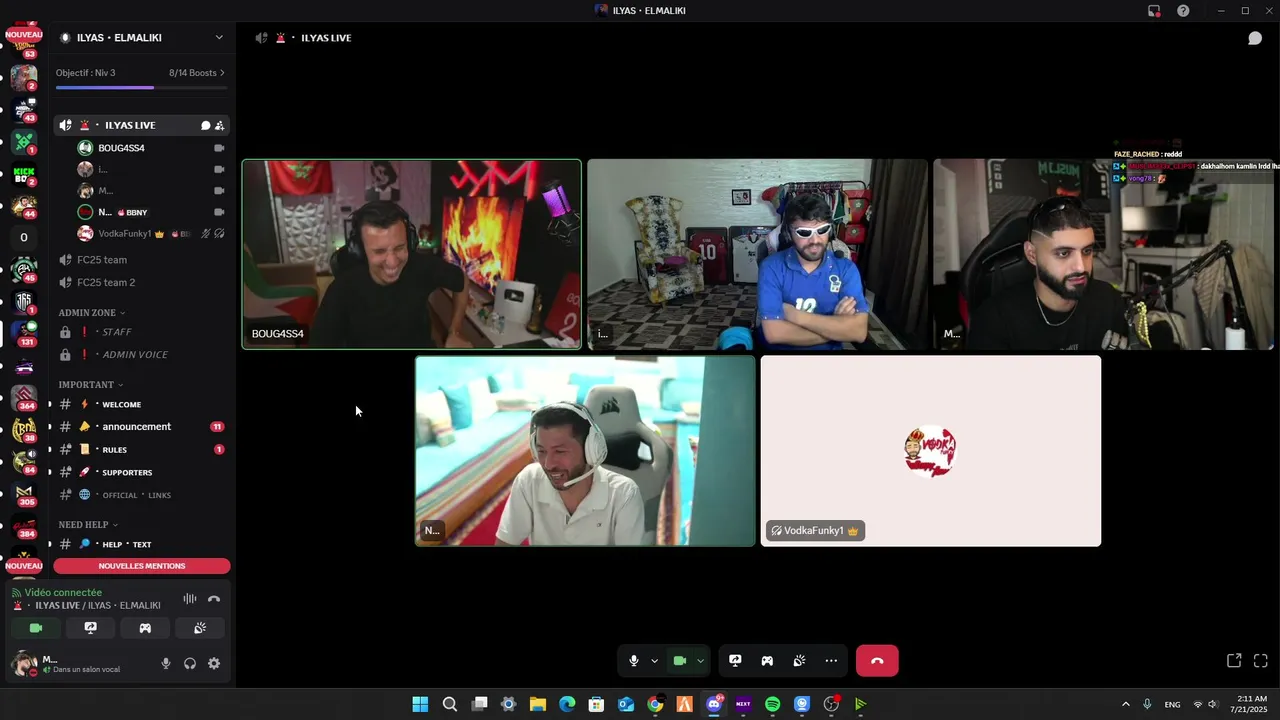The image size is (1280, 720).
Task: Open soundboard in bottom call bar
Action: [x=799, y=661]
